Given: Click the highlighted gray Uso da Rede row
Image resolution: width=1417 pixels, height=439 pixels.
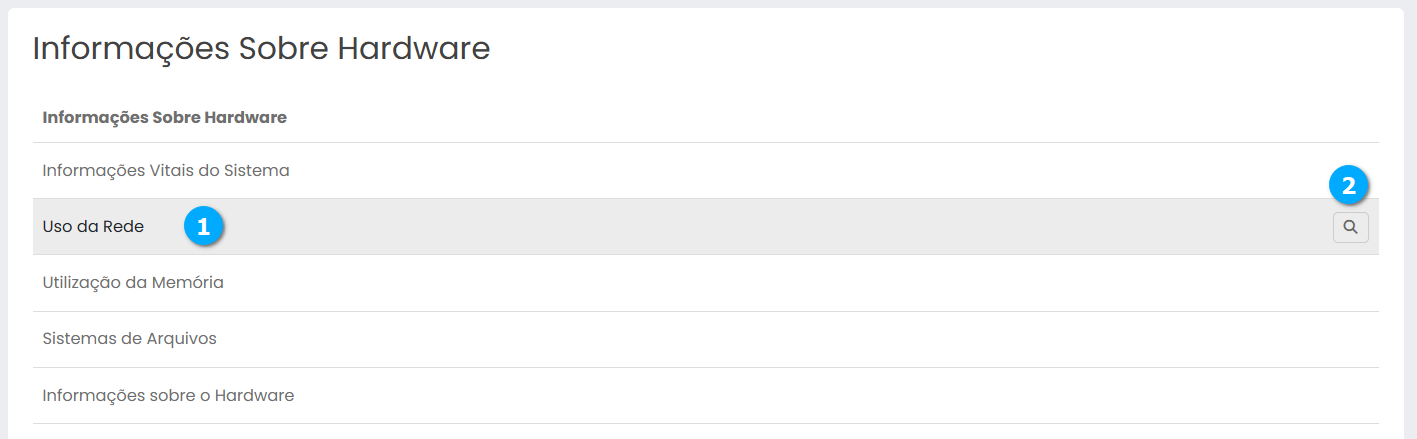Looking at the screenshot, I should (x=700, y=227).
